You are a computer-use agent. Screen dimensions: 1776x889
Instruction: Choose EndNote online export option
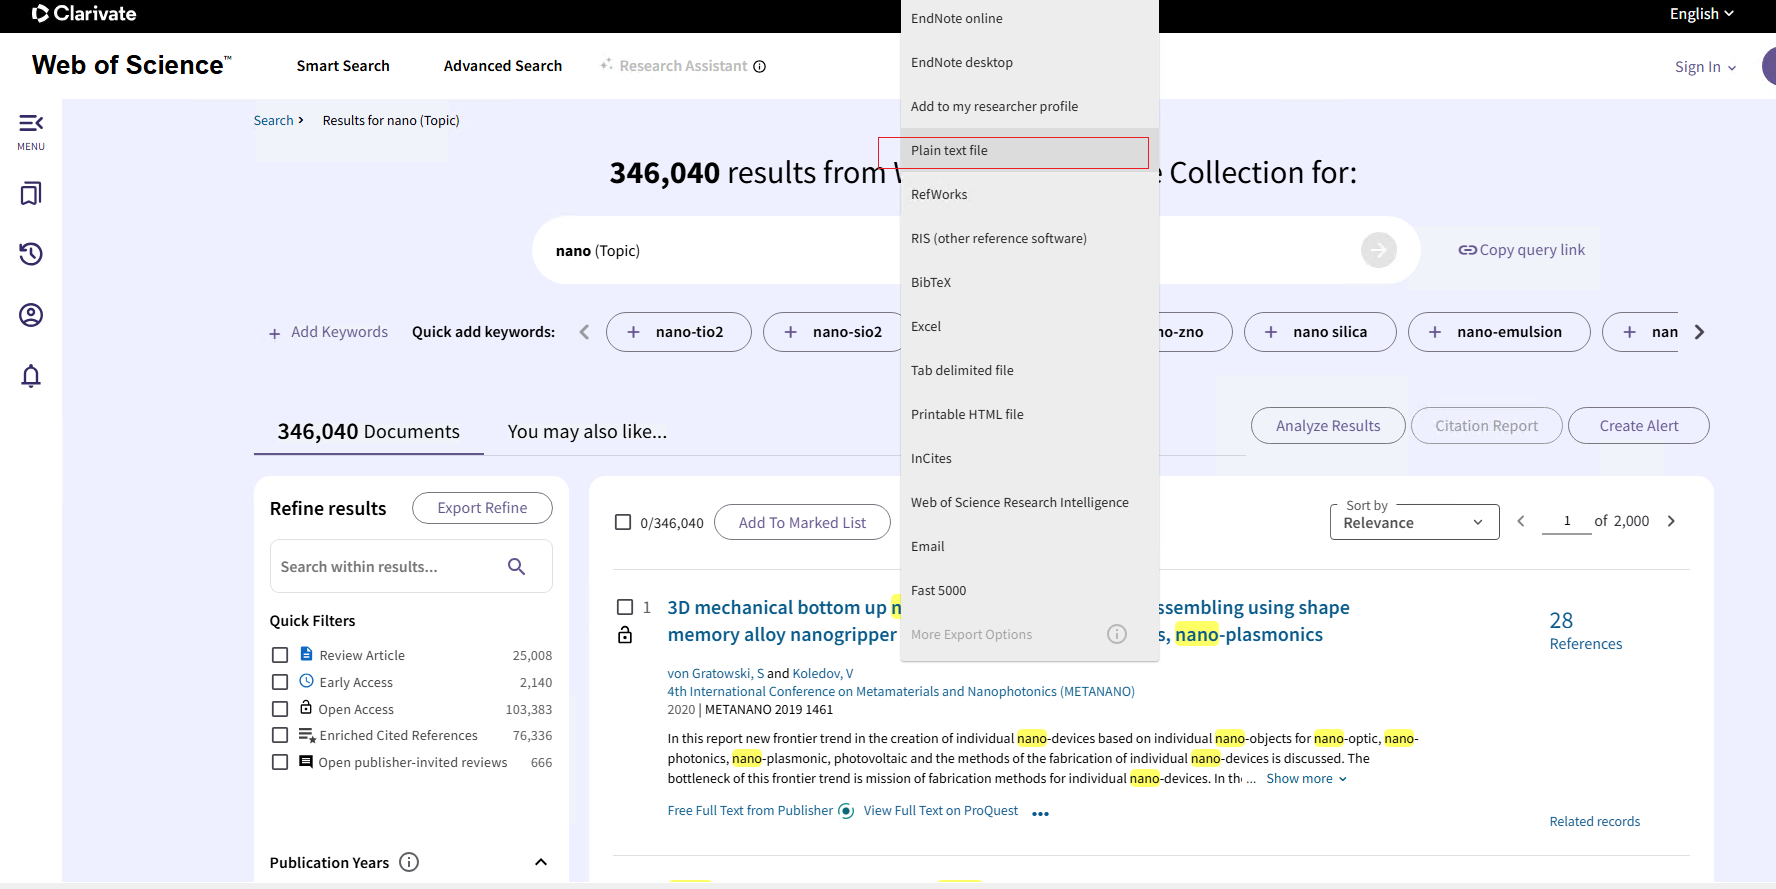click(1029, 18)
